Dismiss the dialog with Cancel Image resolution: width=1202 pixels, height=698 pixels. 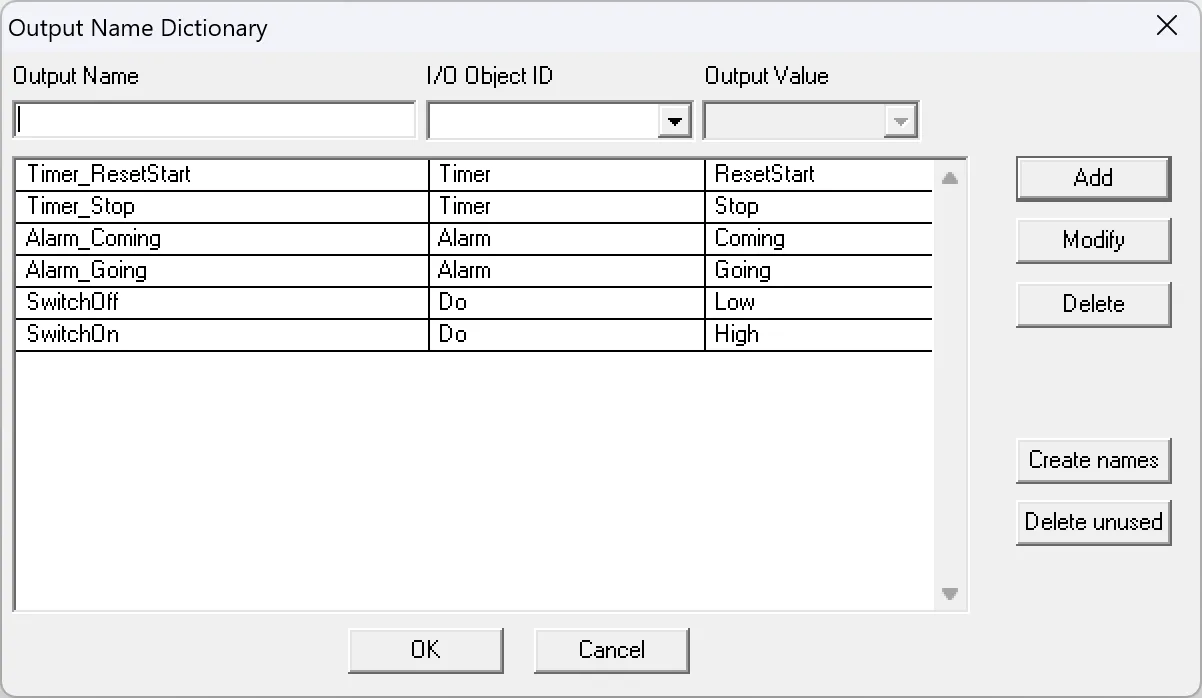(x=611, y=650)
